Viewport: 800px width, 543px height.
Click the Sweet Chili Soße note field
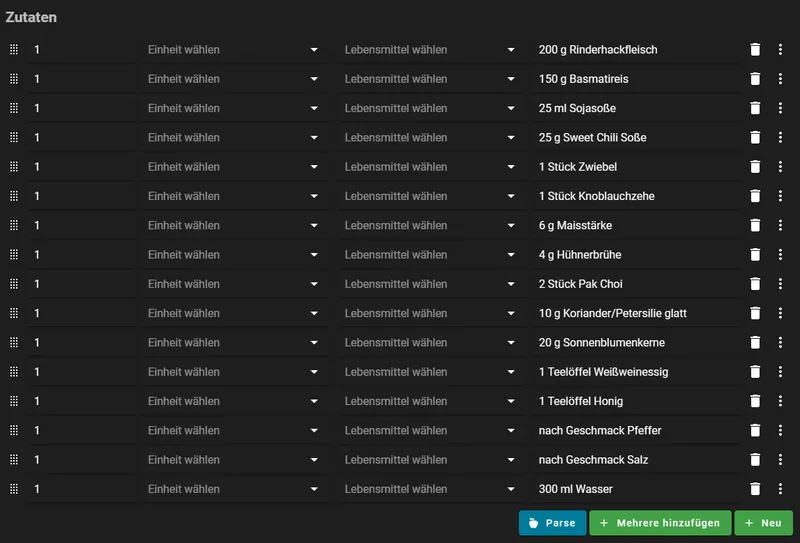[636, 138]
